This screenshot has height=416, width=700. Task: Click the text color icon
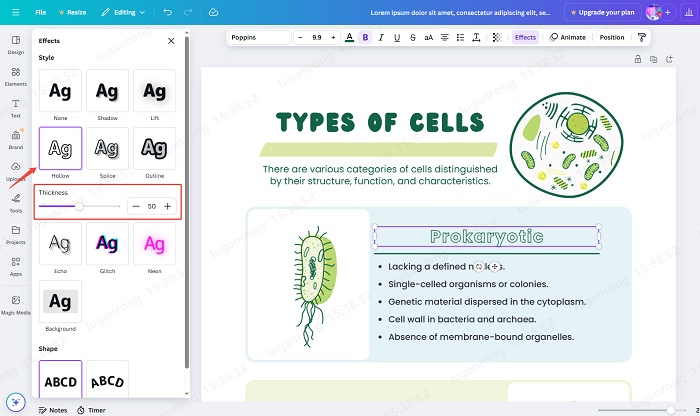(348, 37)
